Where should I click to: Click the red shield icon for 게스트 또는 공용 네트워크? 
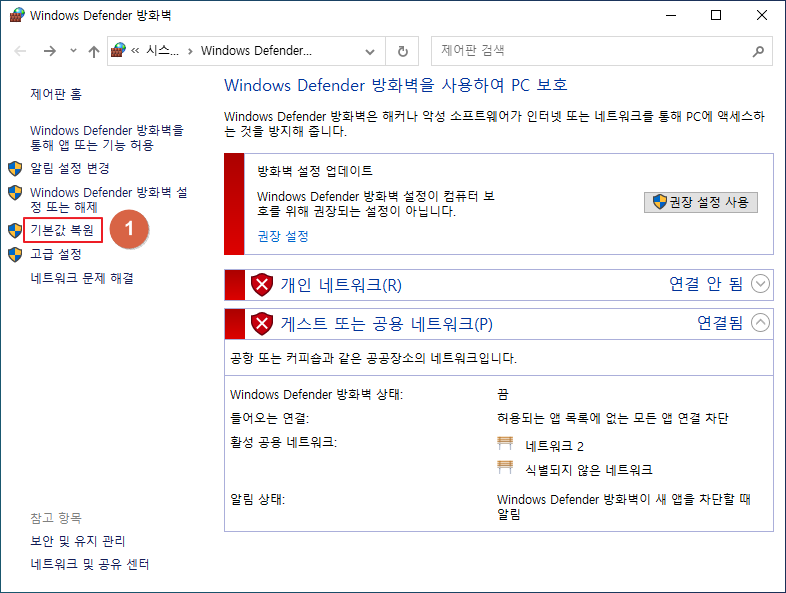(x=262, y=324)
